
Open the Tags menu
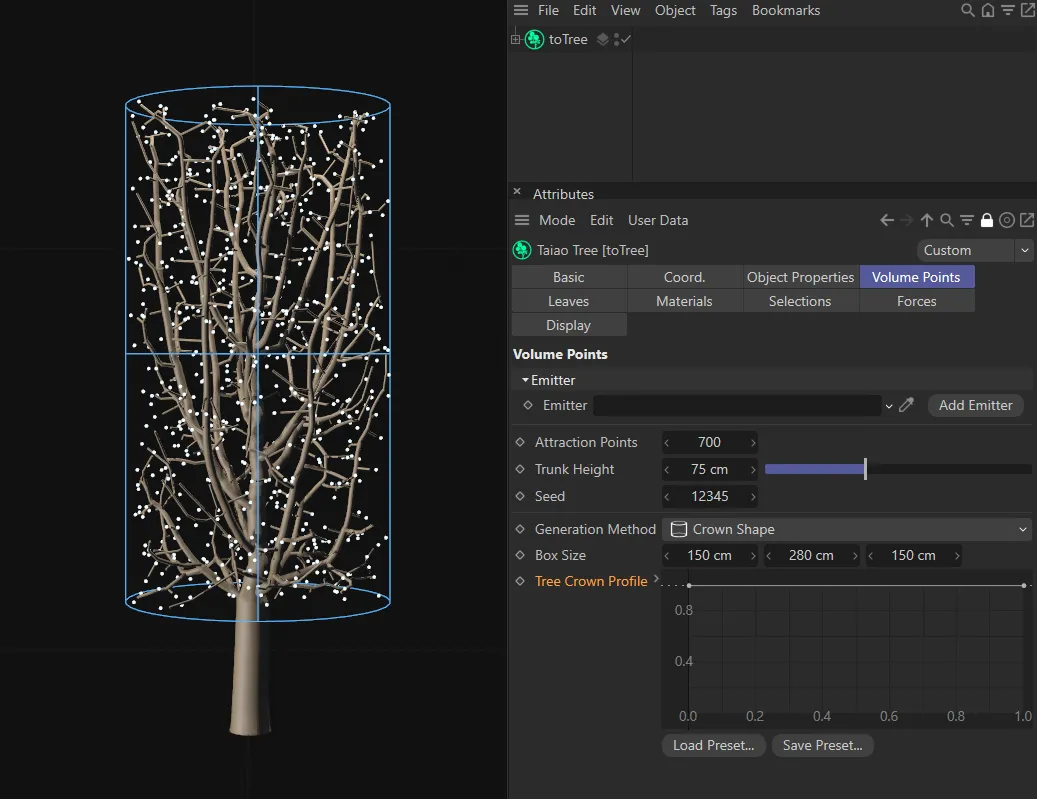[723, 11]
